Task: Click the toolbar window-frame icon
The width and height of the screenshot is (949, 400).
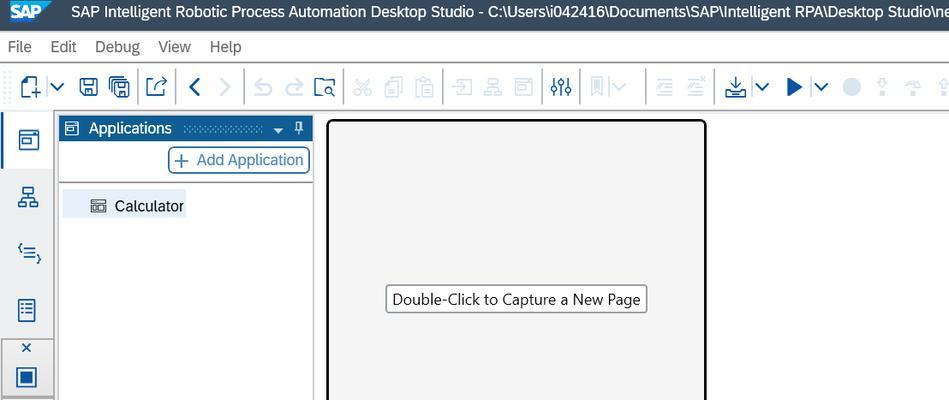Action: coord(524,87)
